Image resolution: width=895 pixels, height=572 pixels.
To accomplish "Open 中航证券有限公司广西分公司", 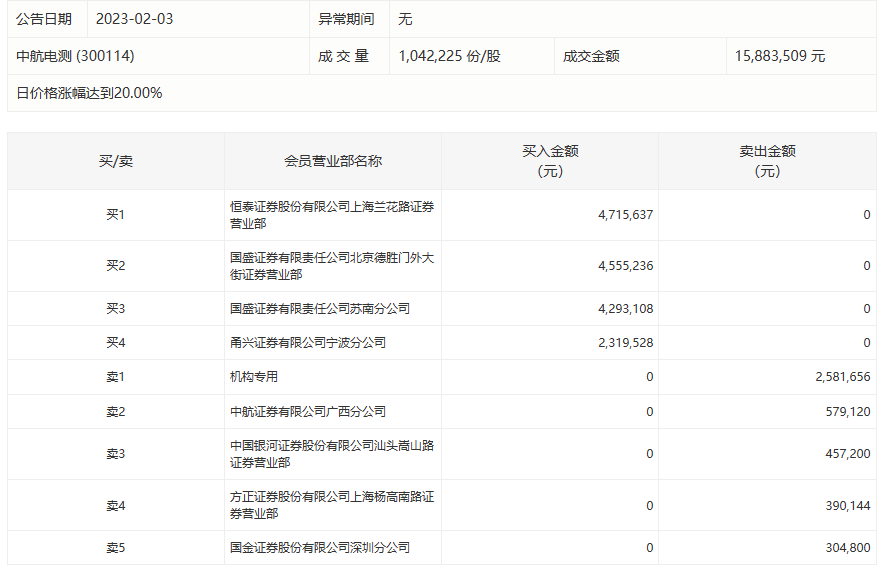I will click(308, 411).
